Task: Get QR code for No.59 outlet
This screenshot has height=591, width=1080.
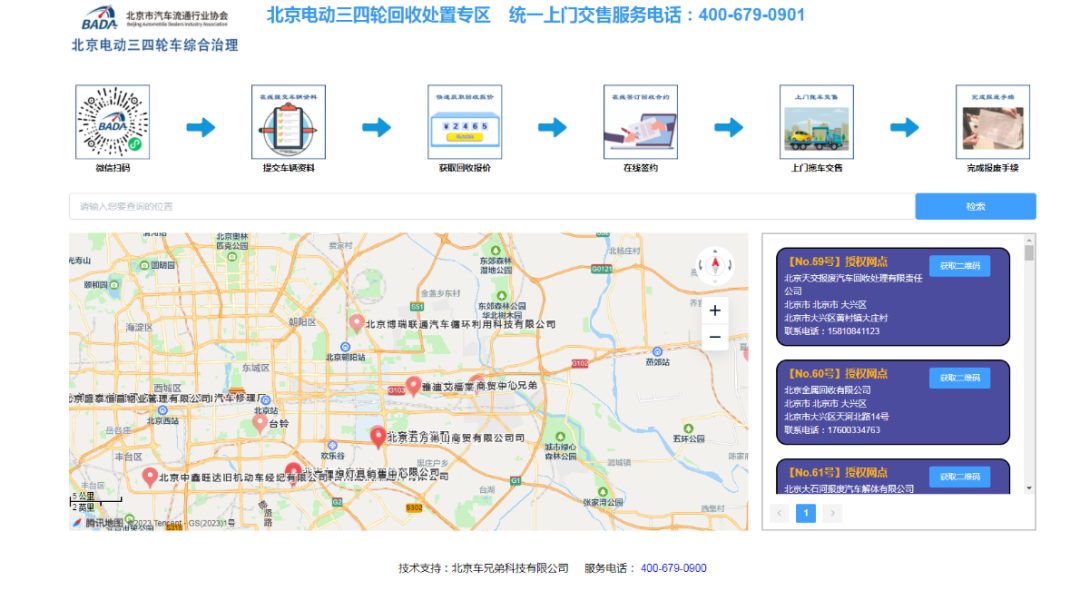Action: tap(959, 266)
